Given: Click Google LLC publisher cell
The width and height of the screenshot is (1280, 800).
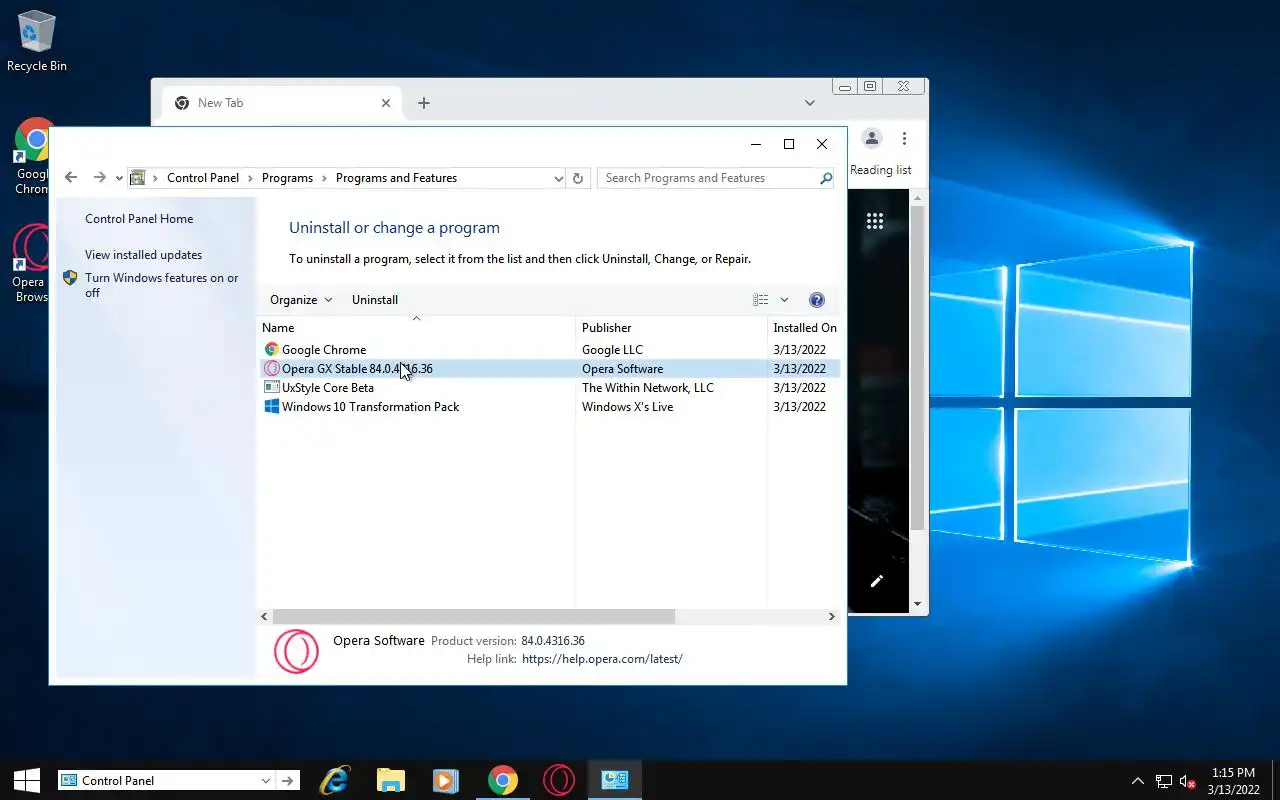Looking at the screenshot, I should coord(612,350).
